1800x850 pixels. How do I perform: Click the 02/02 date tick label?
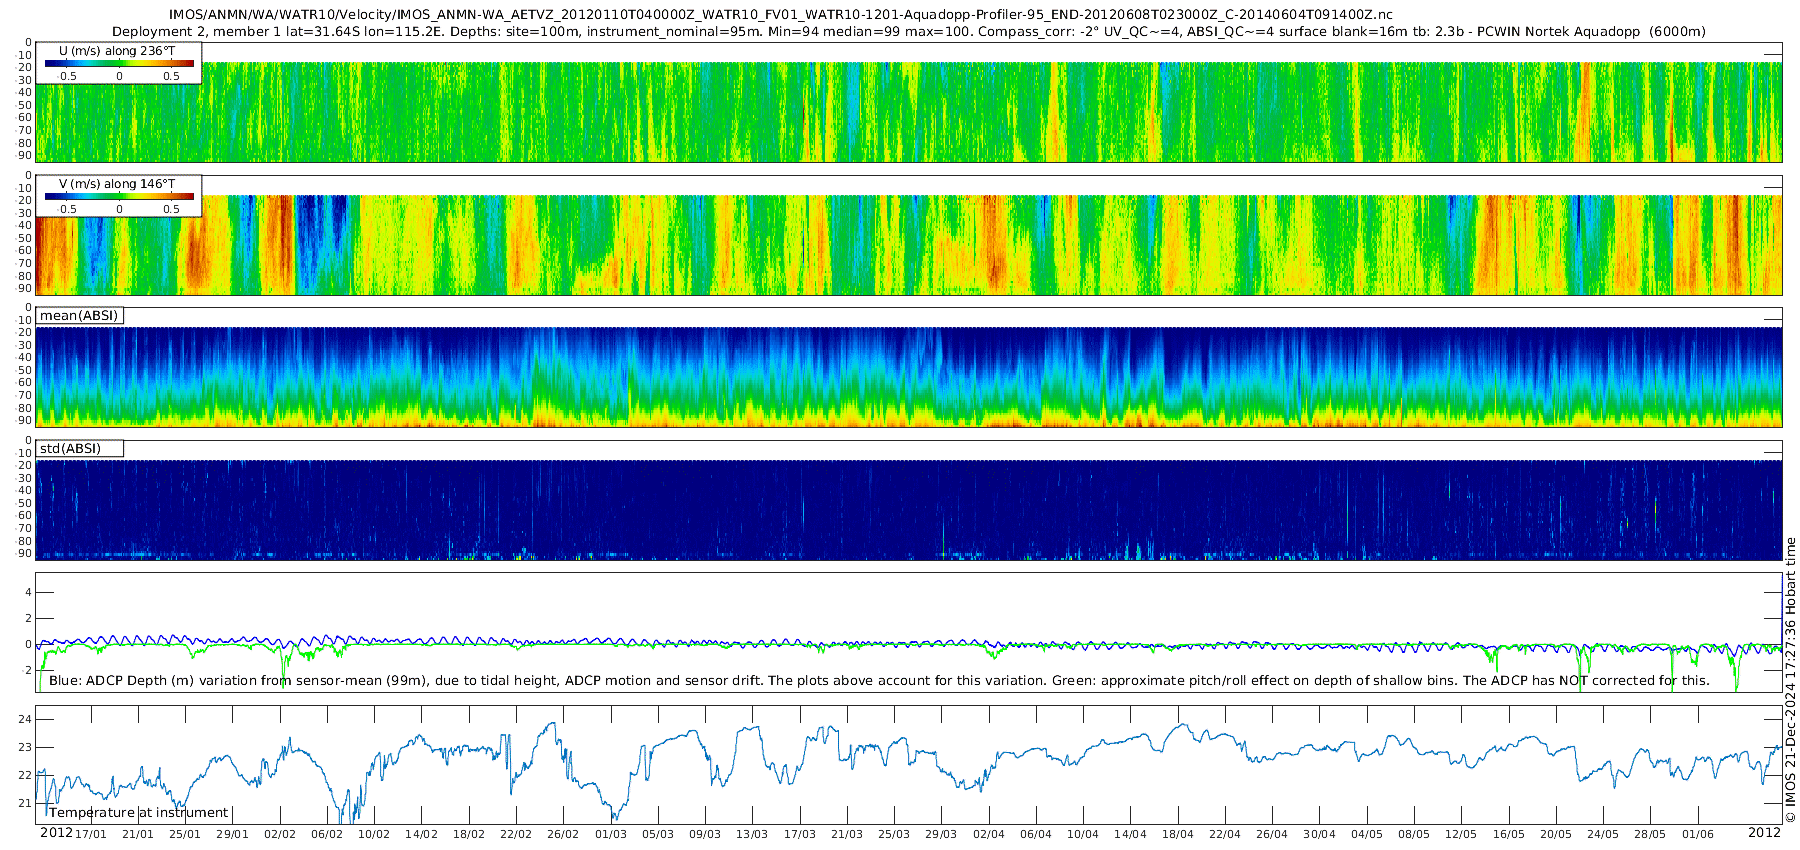(x=280, y=834)
